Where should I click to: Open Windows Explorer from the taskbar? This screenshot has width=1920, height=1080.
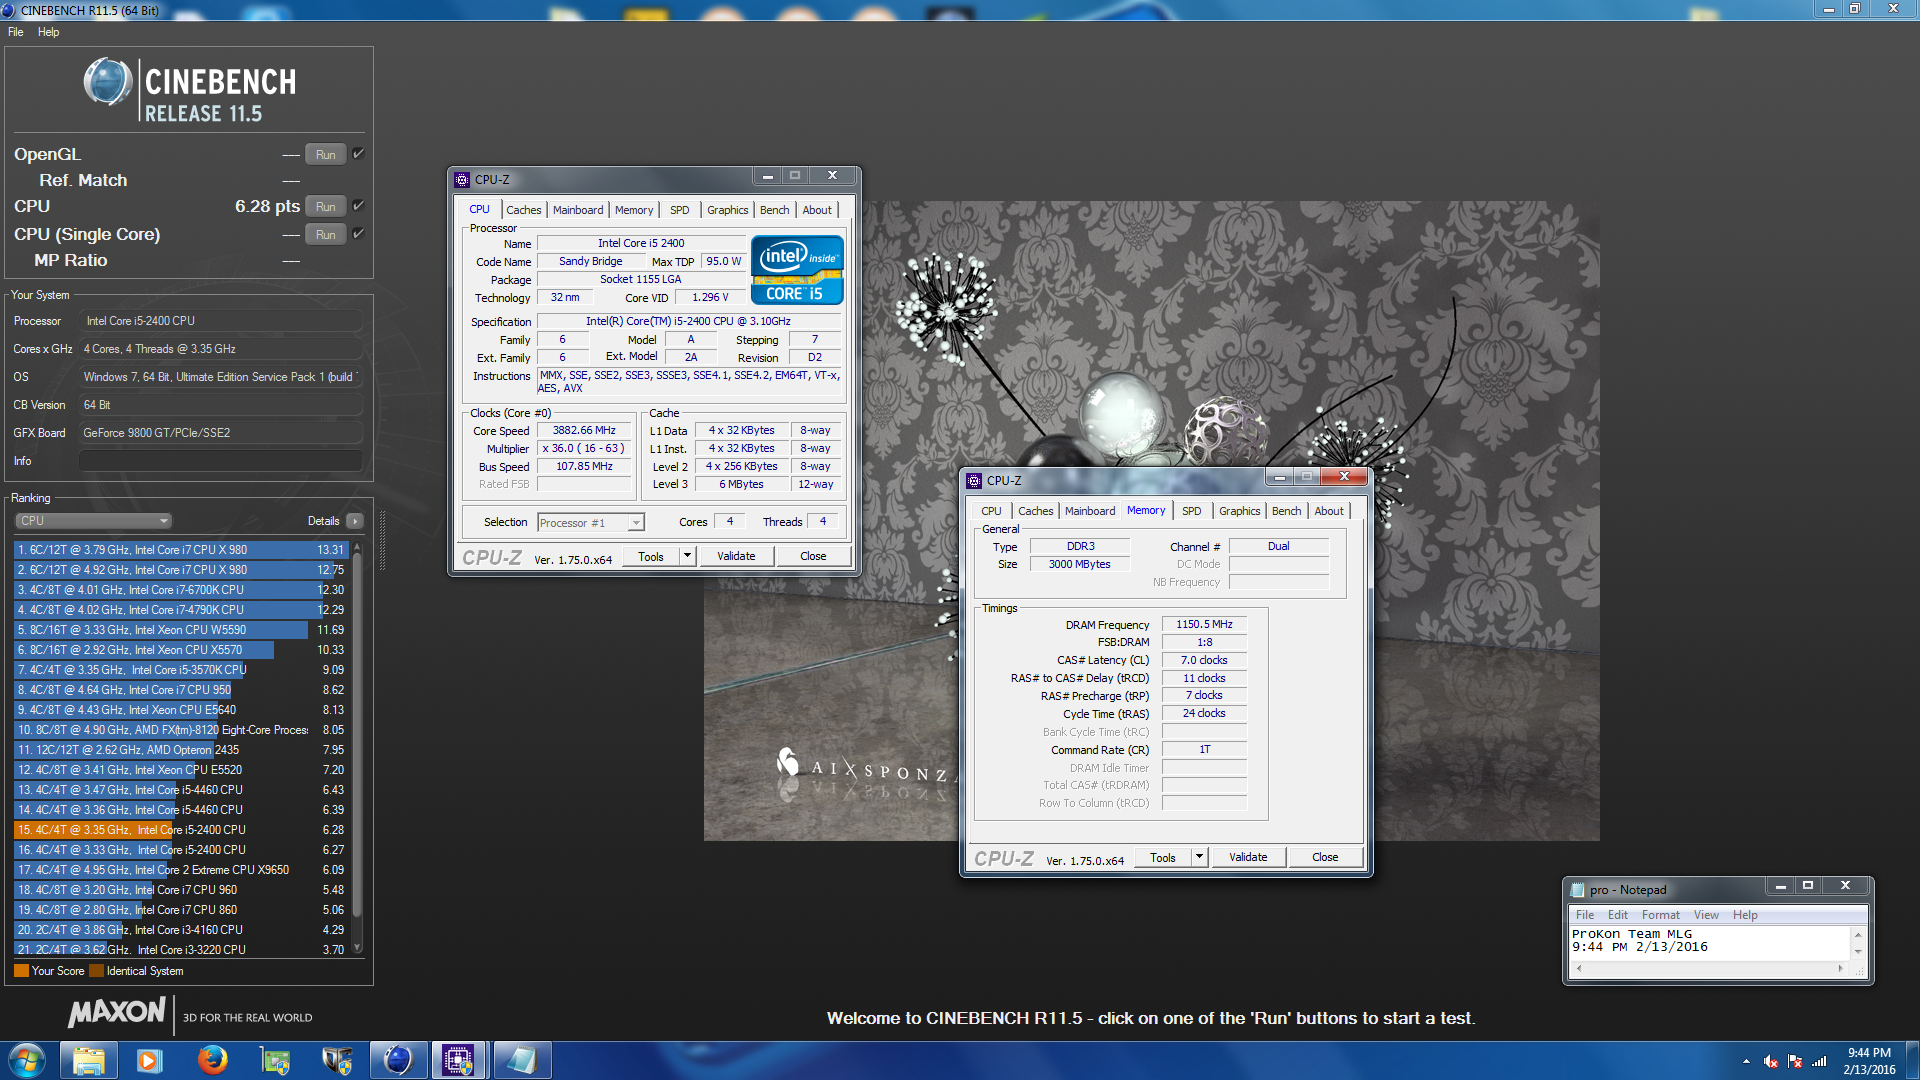(88, 1060)
